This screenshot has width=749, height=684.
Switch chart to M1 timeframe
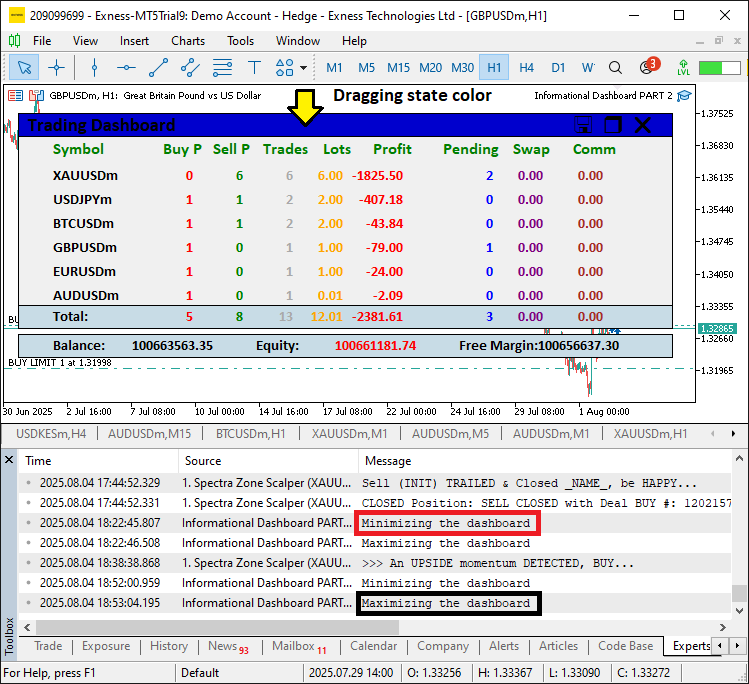point(334,67)
